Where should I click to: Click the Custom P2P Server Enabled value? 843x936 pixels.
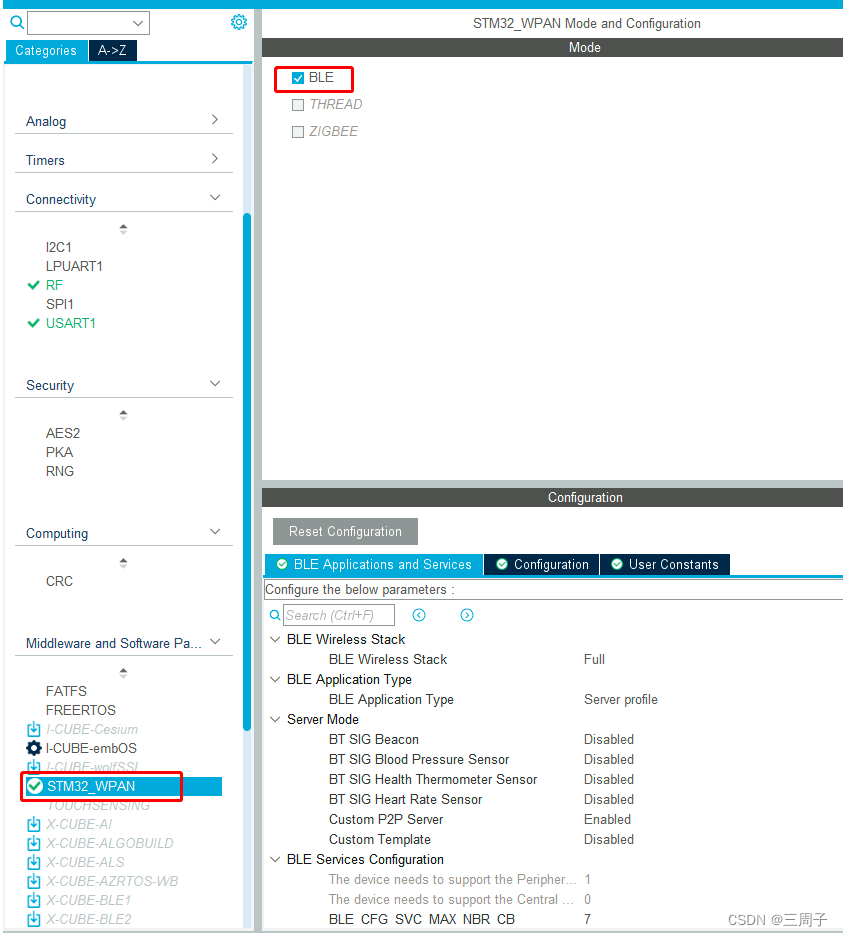(x=607, y=820)
